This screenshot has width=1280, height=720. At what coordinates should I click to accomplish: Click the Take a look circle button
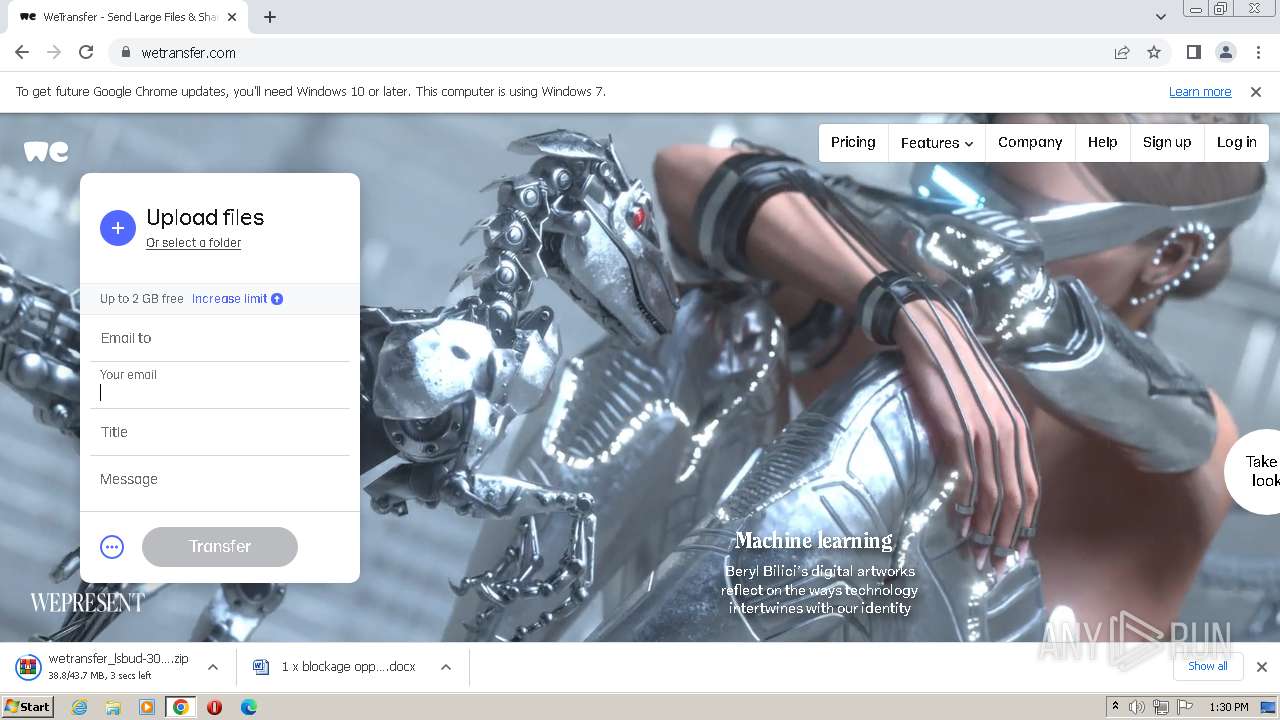click(1253, 472)
